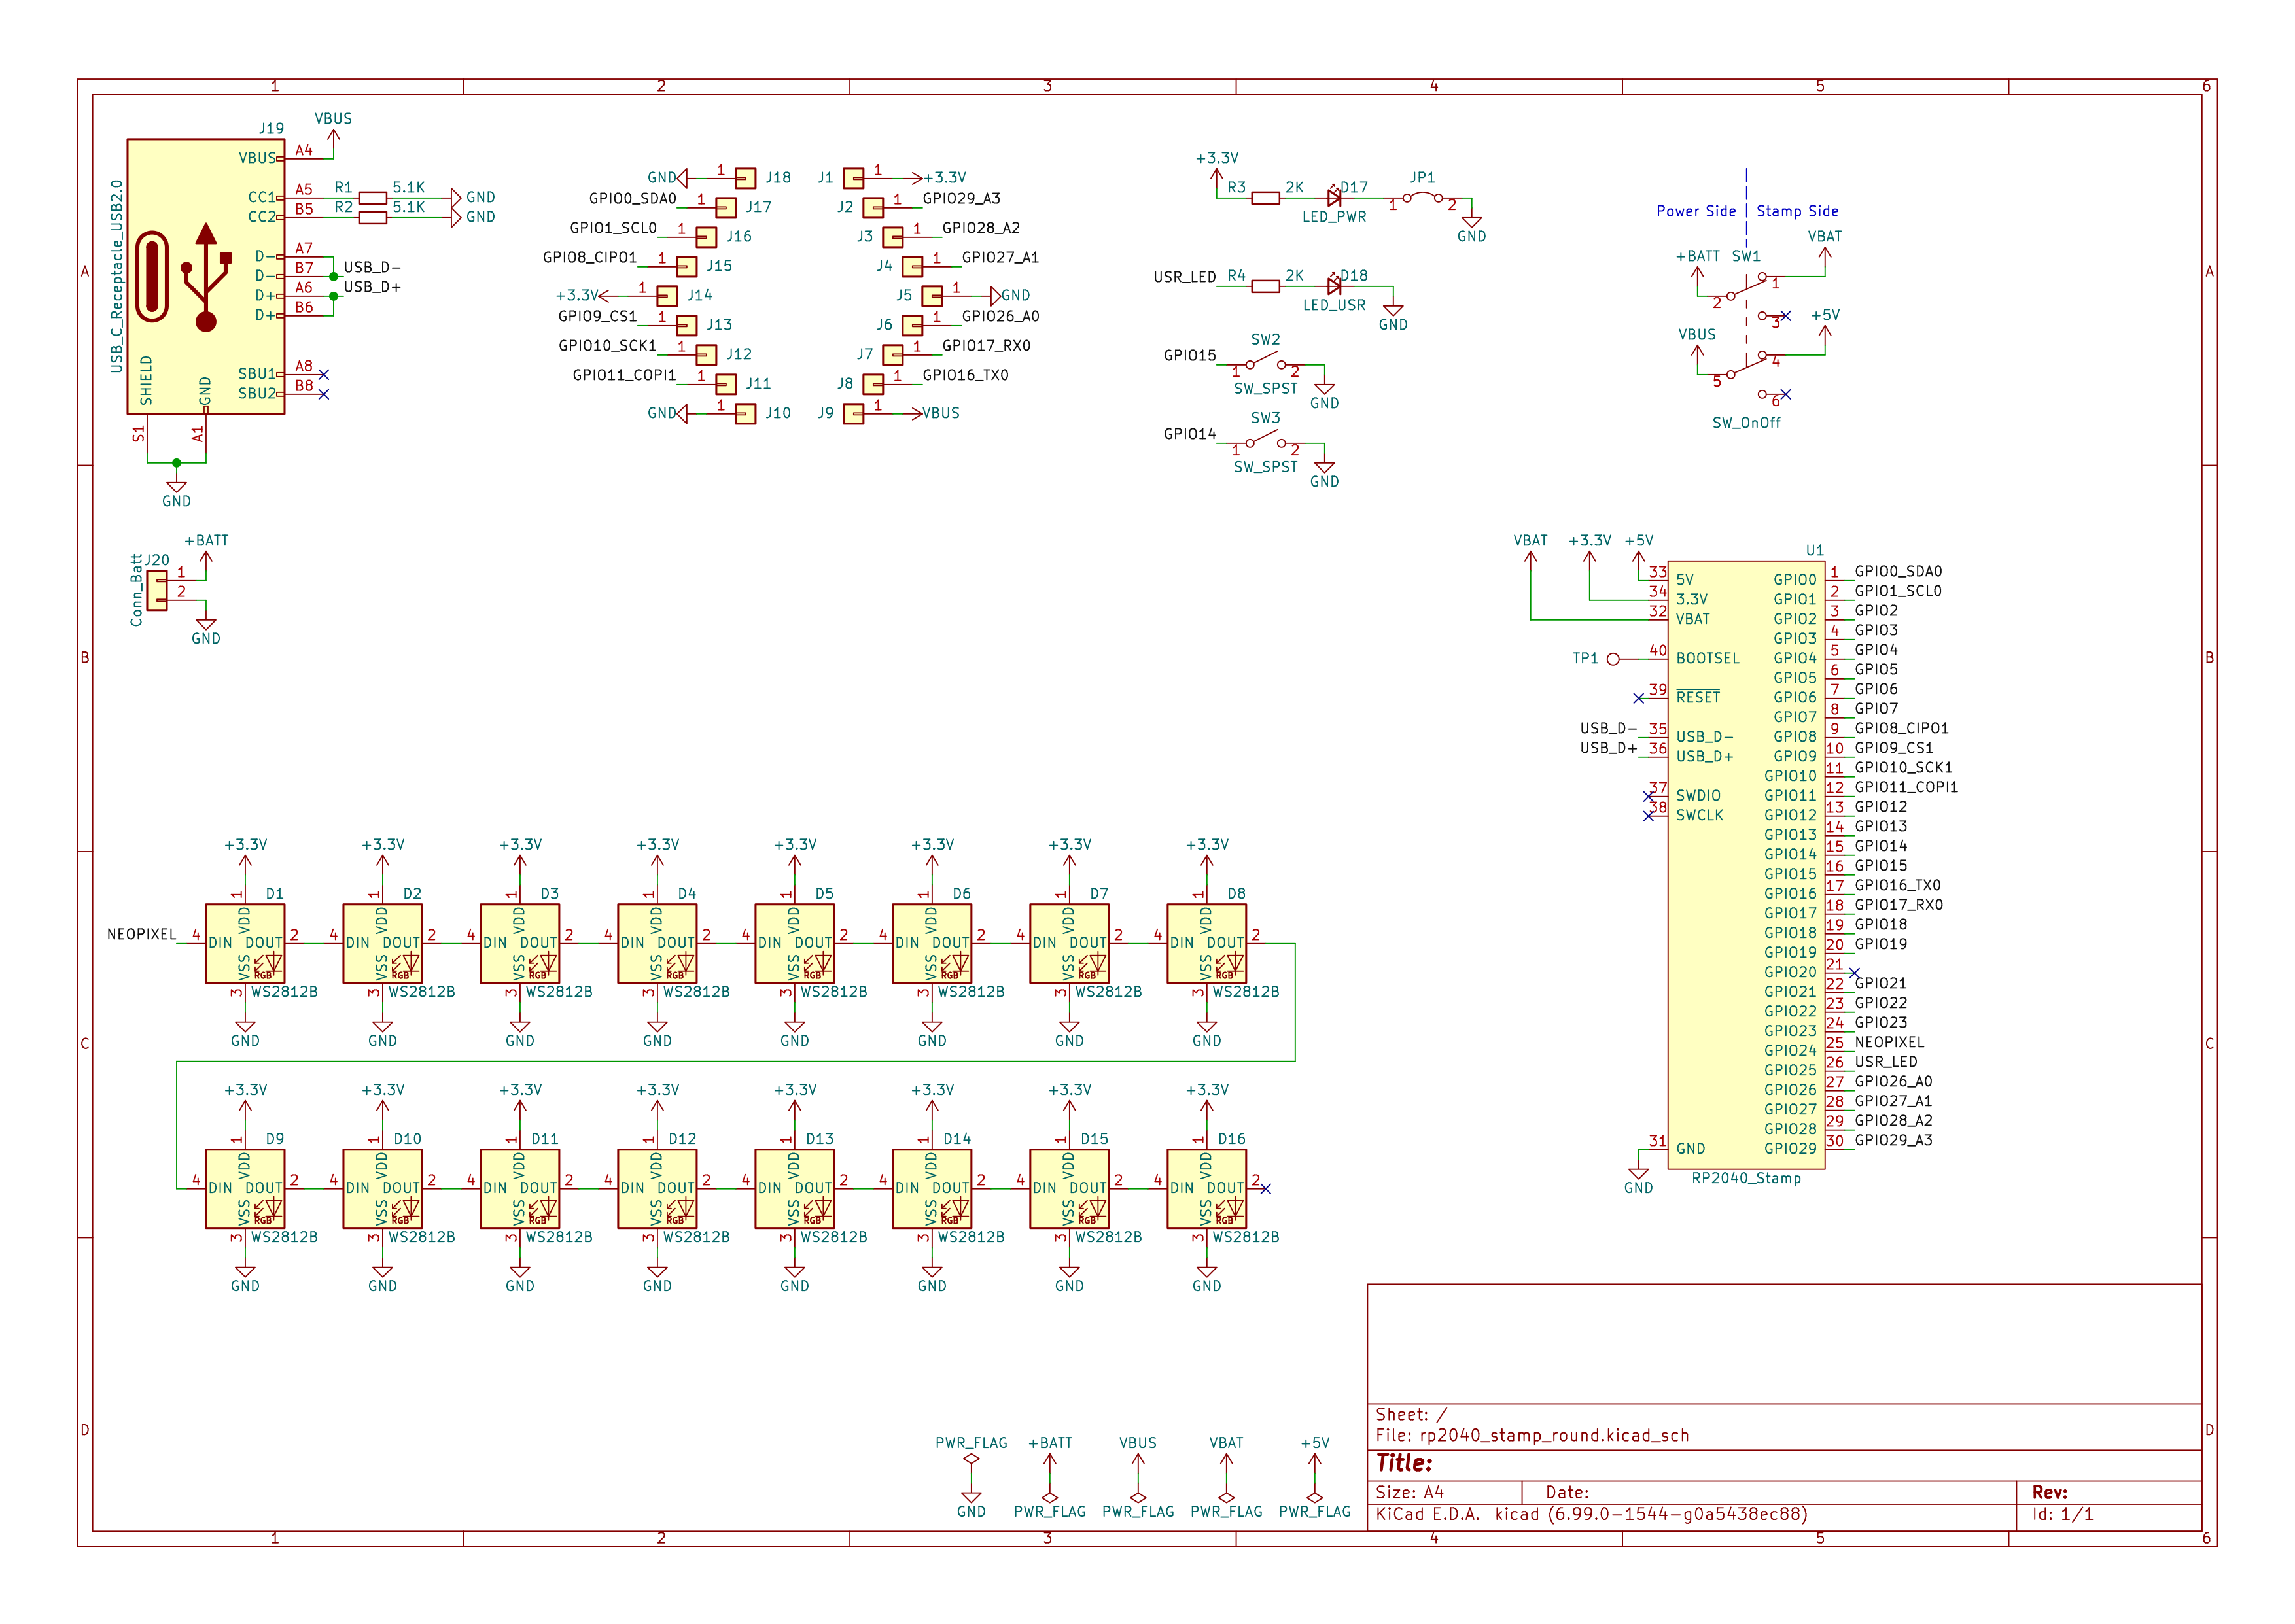Viewport: 2295px width, 1624px height.
Task: Click the J20 battery connector symbol
Action: 157,590
